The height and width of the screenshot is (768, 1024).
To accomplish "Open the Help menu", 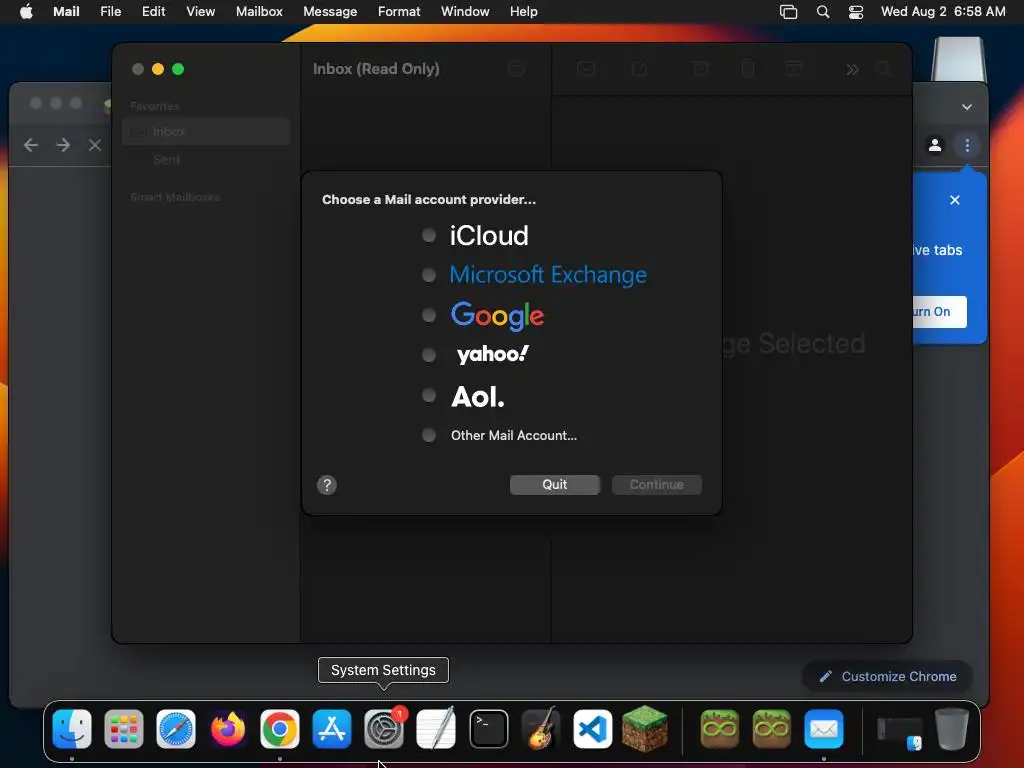I will (x=523, y=11).
